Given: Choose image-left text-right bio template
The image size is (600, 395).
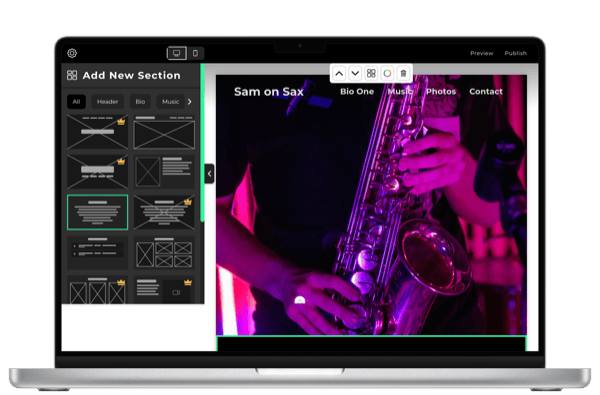Looking at the screenshot, I should point(164,172).
